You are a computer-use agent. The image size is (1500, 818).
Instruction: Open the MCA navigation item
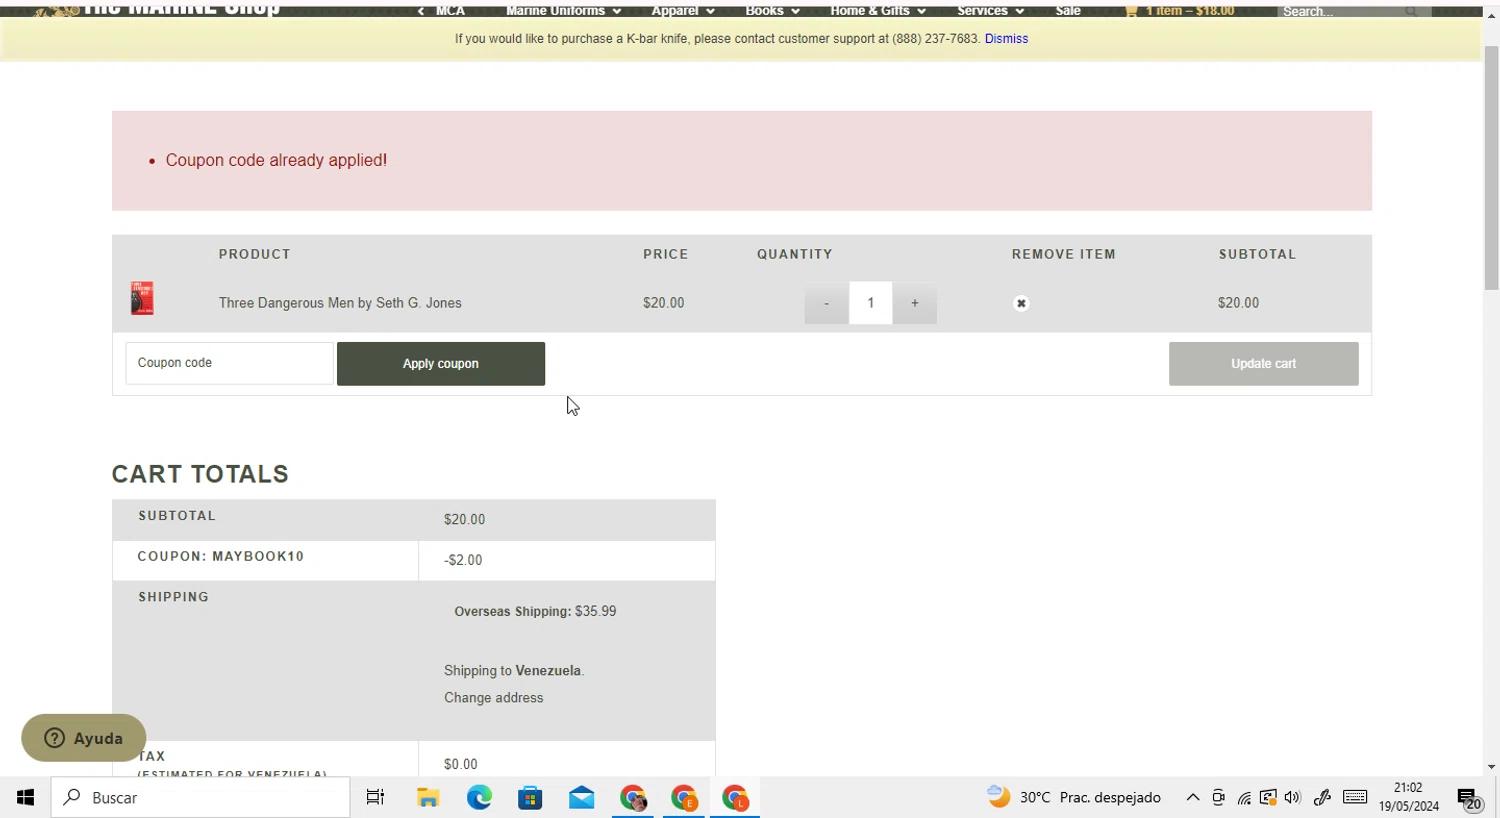pos(449,11)
